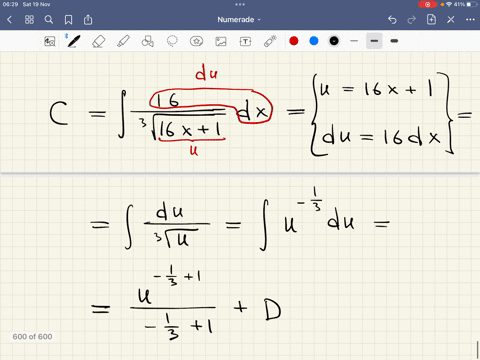Select the thinnest stroke width
The image size is (480, 360).
pyautogui.click(x=354, y=41)
